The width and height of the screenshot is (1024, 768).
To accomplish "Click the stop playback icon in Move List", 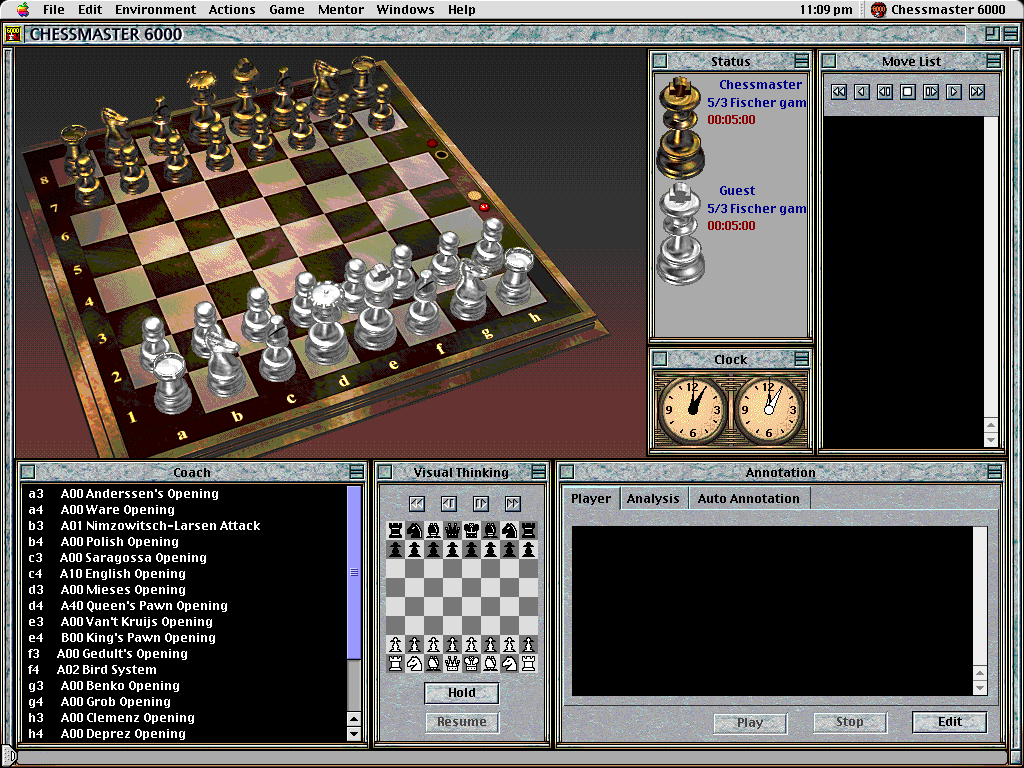I will click(908, 91).
